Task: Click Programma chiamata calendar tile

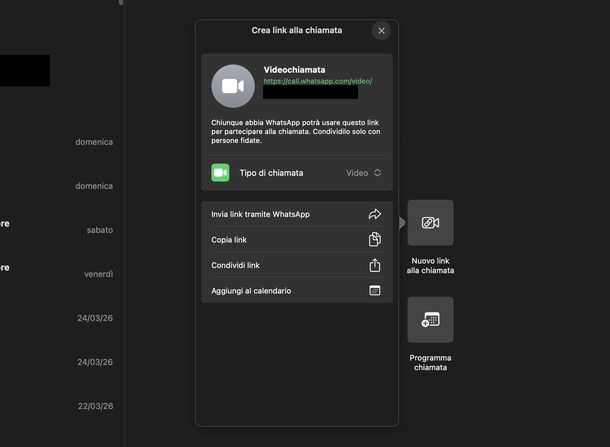Action: [430, 320]
